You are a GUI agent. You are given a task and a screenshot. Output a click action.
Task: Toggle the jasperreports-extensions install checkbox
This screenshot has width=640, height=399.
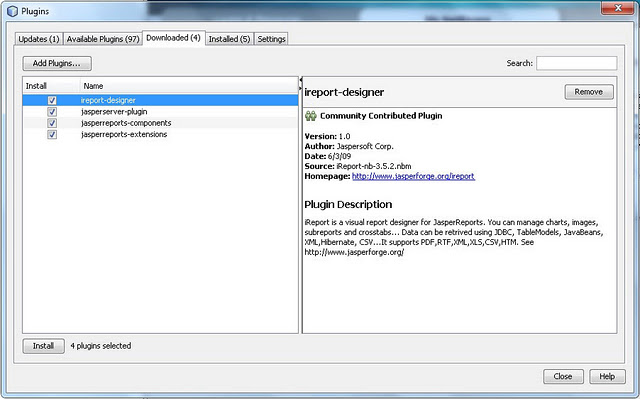click(52, 135)
